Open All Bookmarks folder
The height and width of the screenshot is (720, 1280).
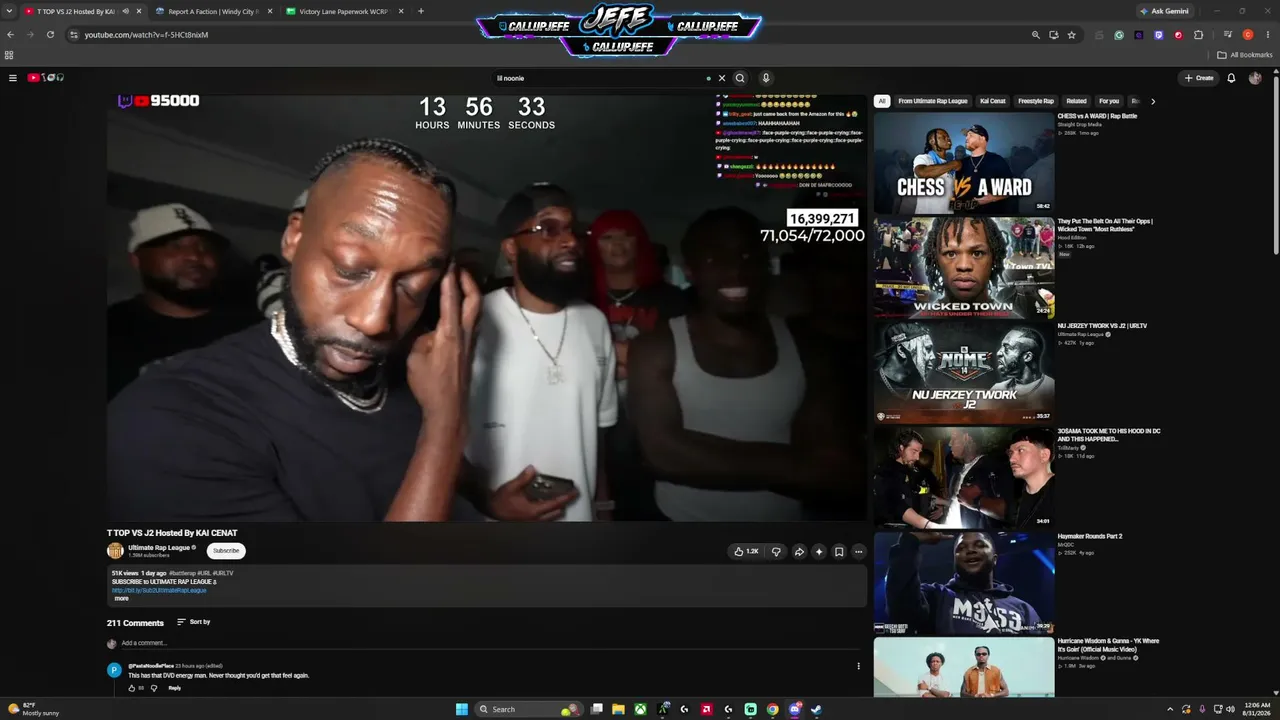point(1245,55)
